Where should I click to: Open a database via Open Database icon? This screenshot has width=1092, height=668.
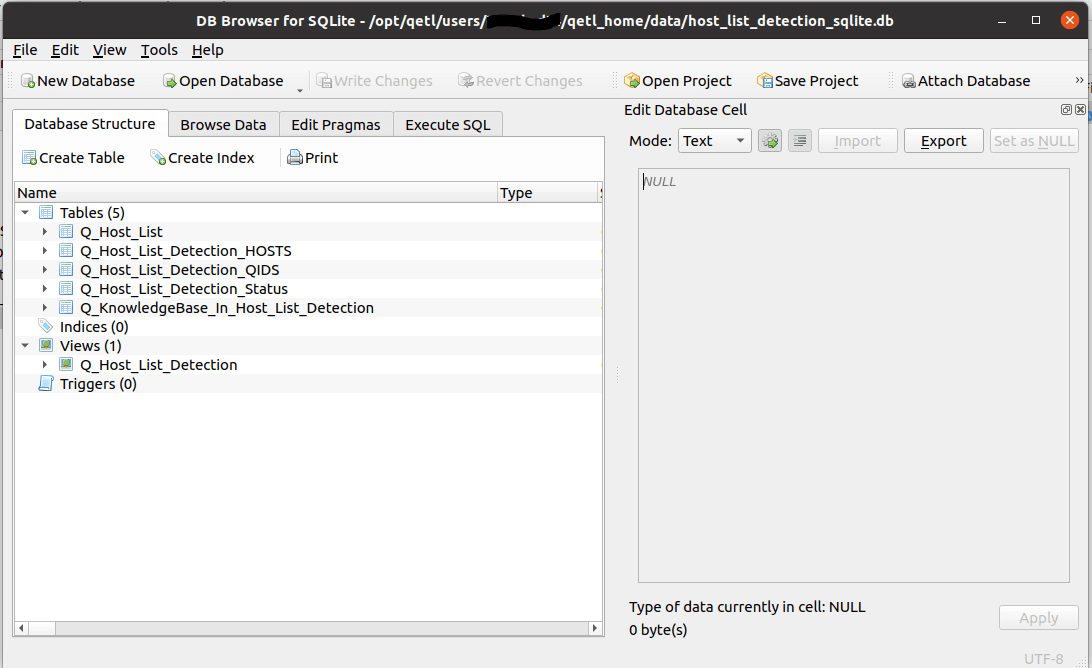[x=169, y=81]
